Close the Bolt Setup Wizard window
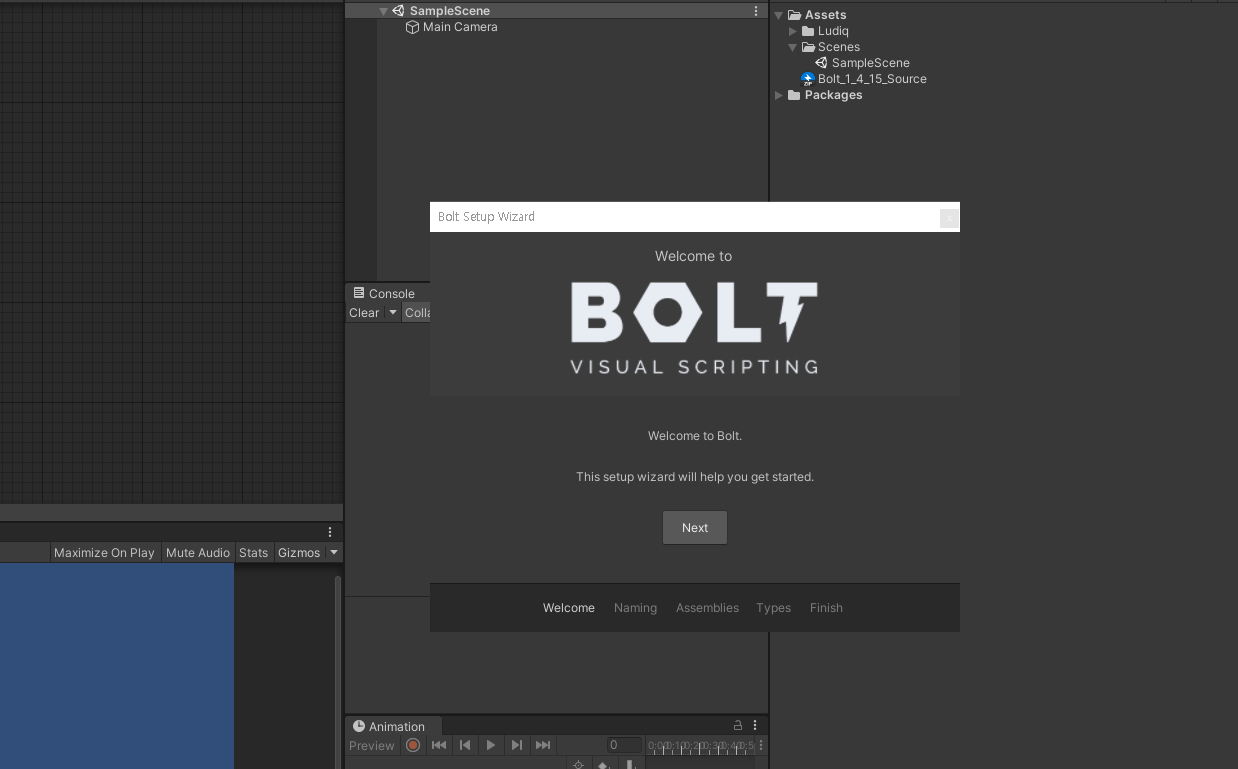 pos(949,217)
